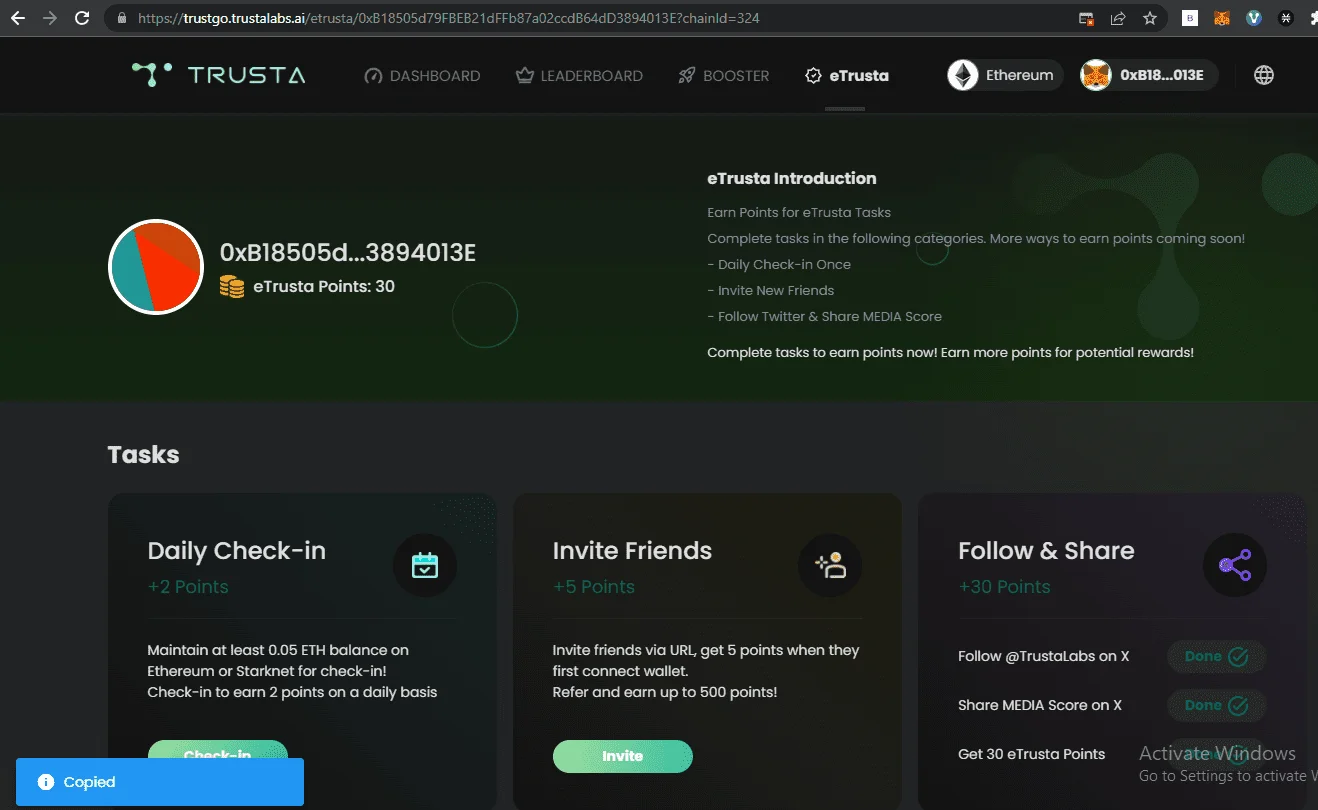This screenshot has width=1318, height=810.
Task: Open the language globe icon
Action: pos(1264,75)
